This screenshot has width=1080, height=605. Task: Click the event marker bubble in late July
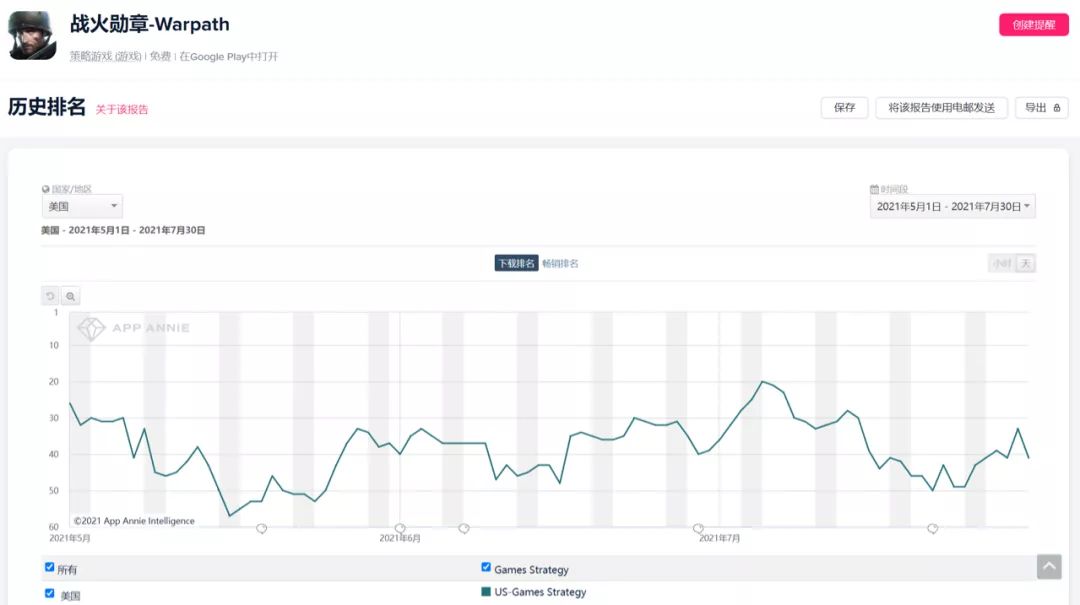pos(933,529)
